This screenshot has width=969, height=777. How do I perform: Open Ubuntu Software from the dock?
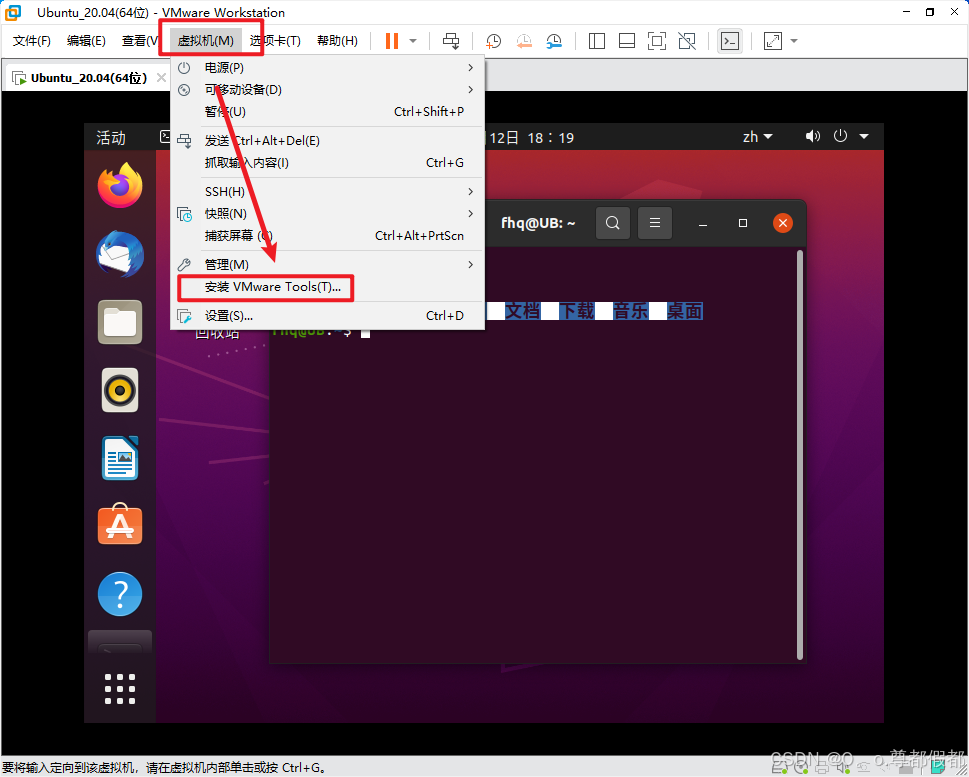coord(120,524)
